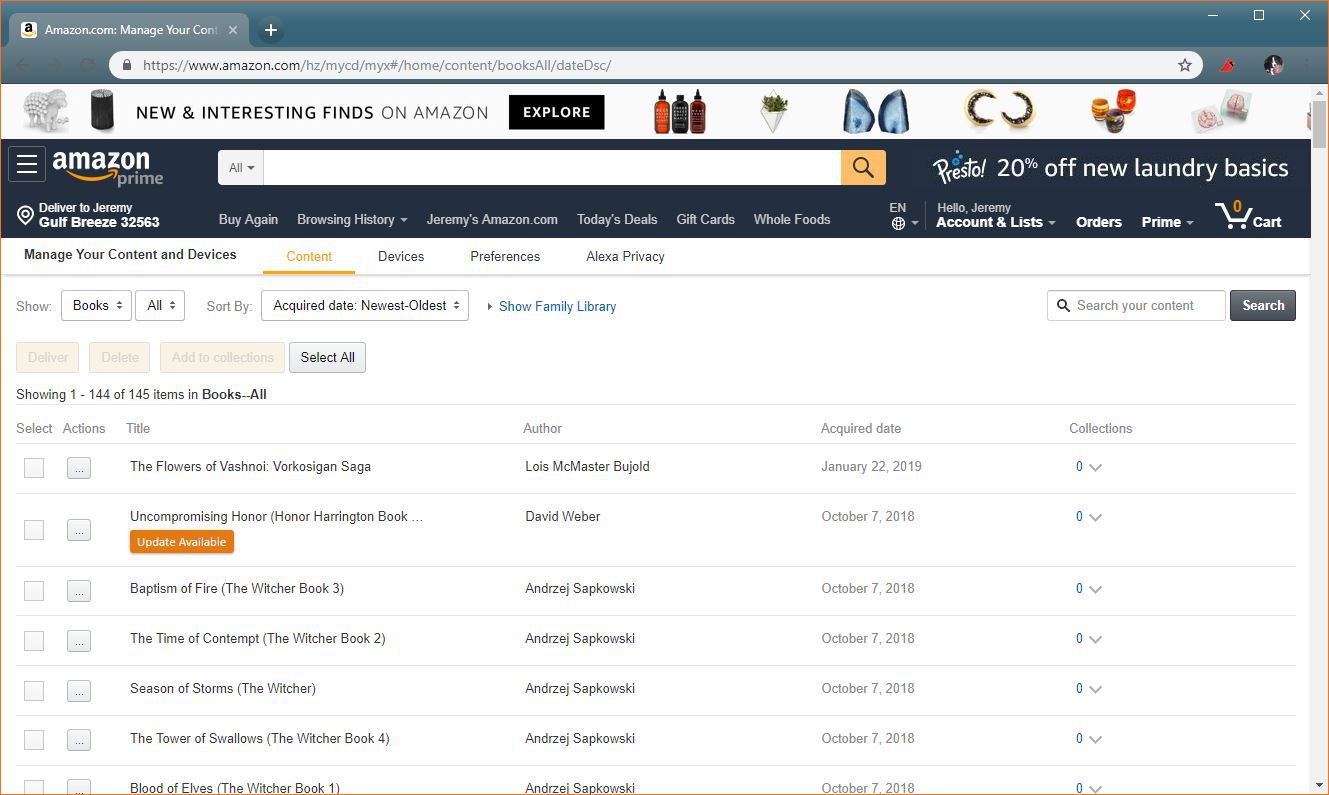Focus the Search your content field
Screen dimensions: 1329x795
(x=1136, y=306)
